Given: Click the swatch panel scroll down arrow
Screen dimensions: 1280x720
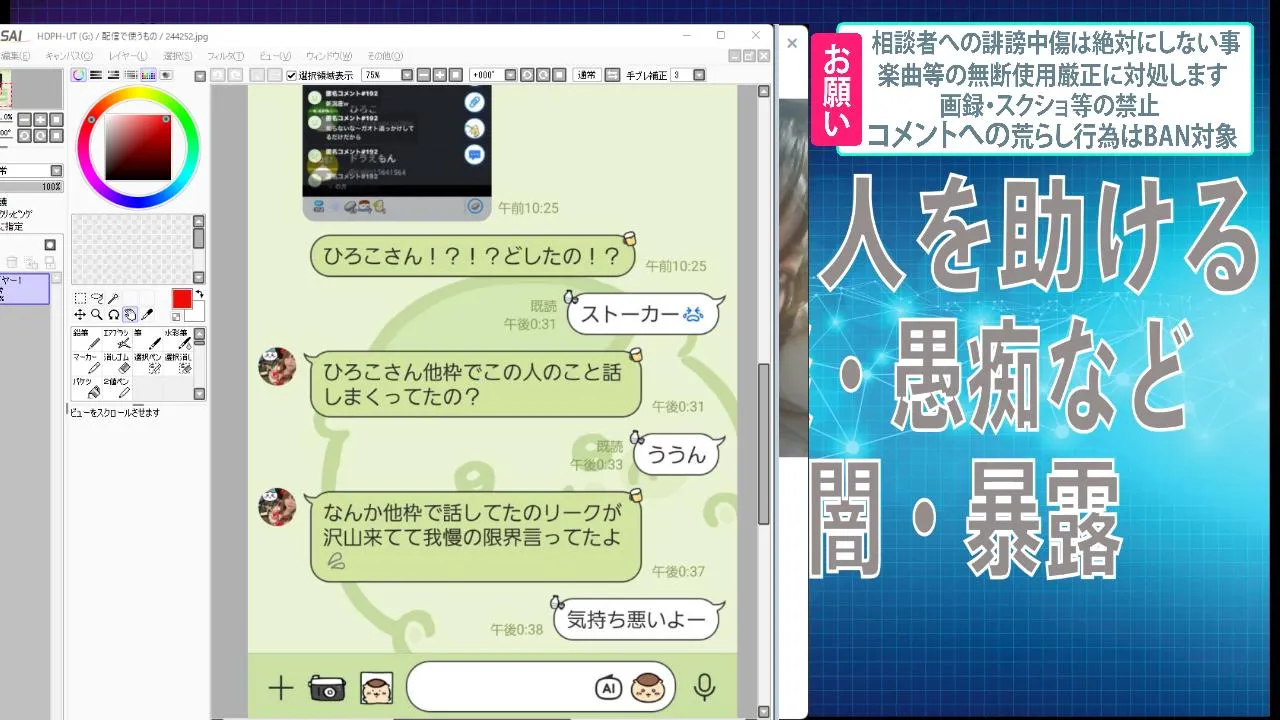Looking at the screenshot, I should 199,277.
